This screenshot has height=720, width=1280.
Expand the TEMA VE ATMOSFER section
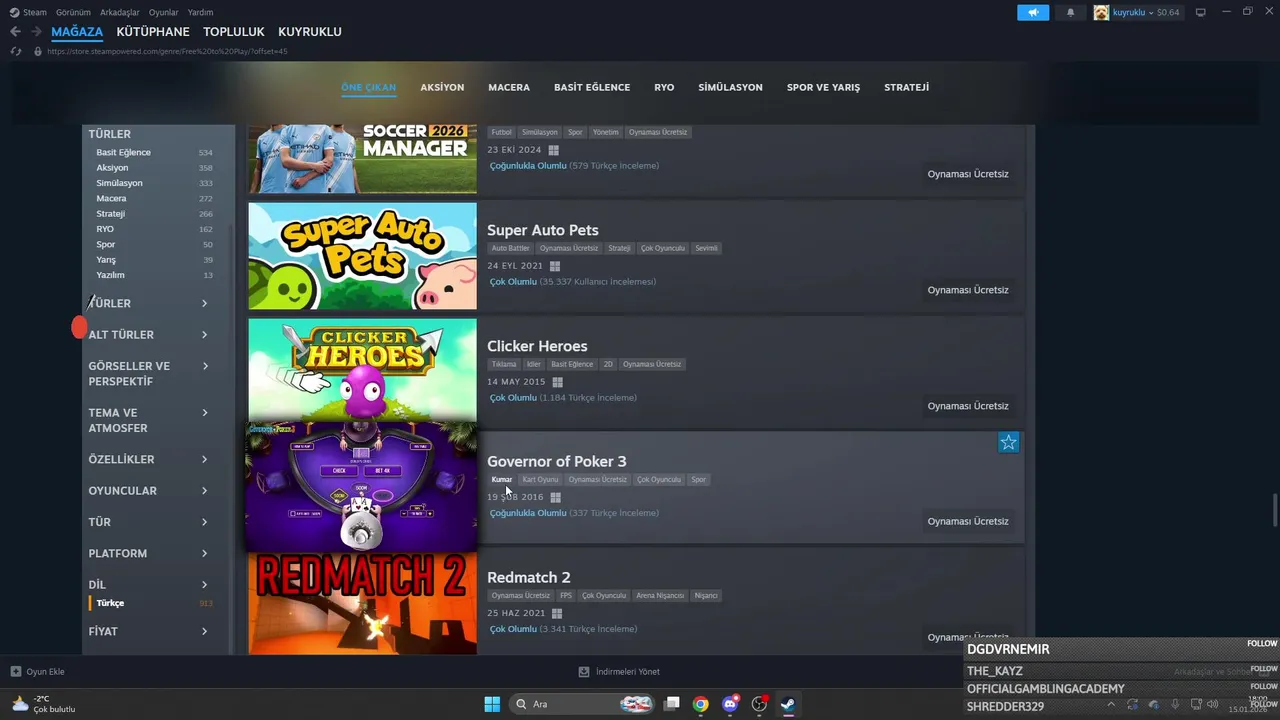click(x=148, y=420)
